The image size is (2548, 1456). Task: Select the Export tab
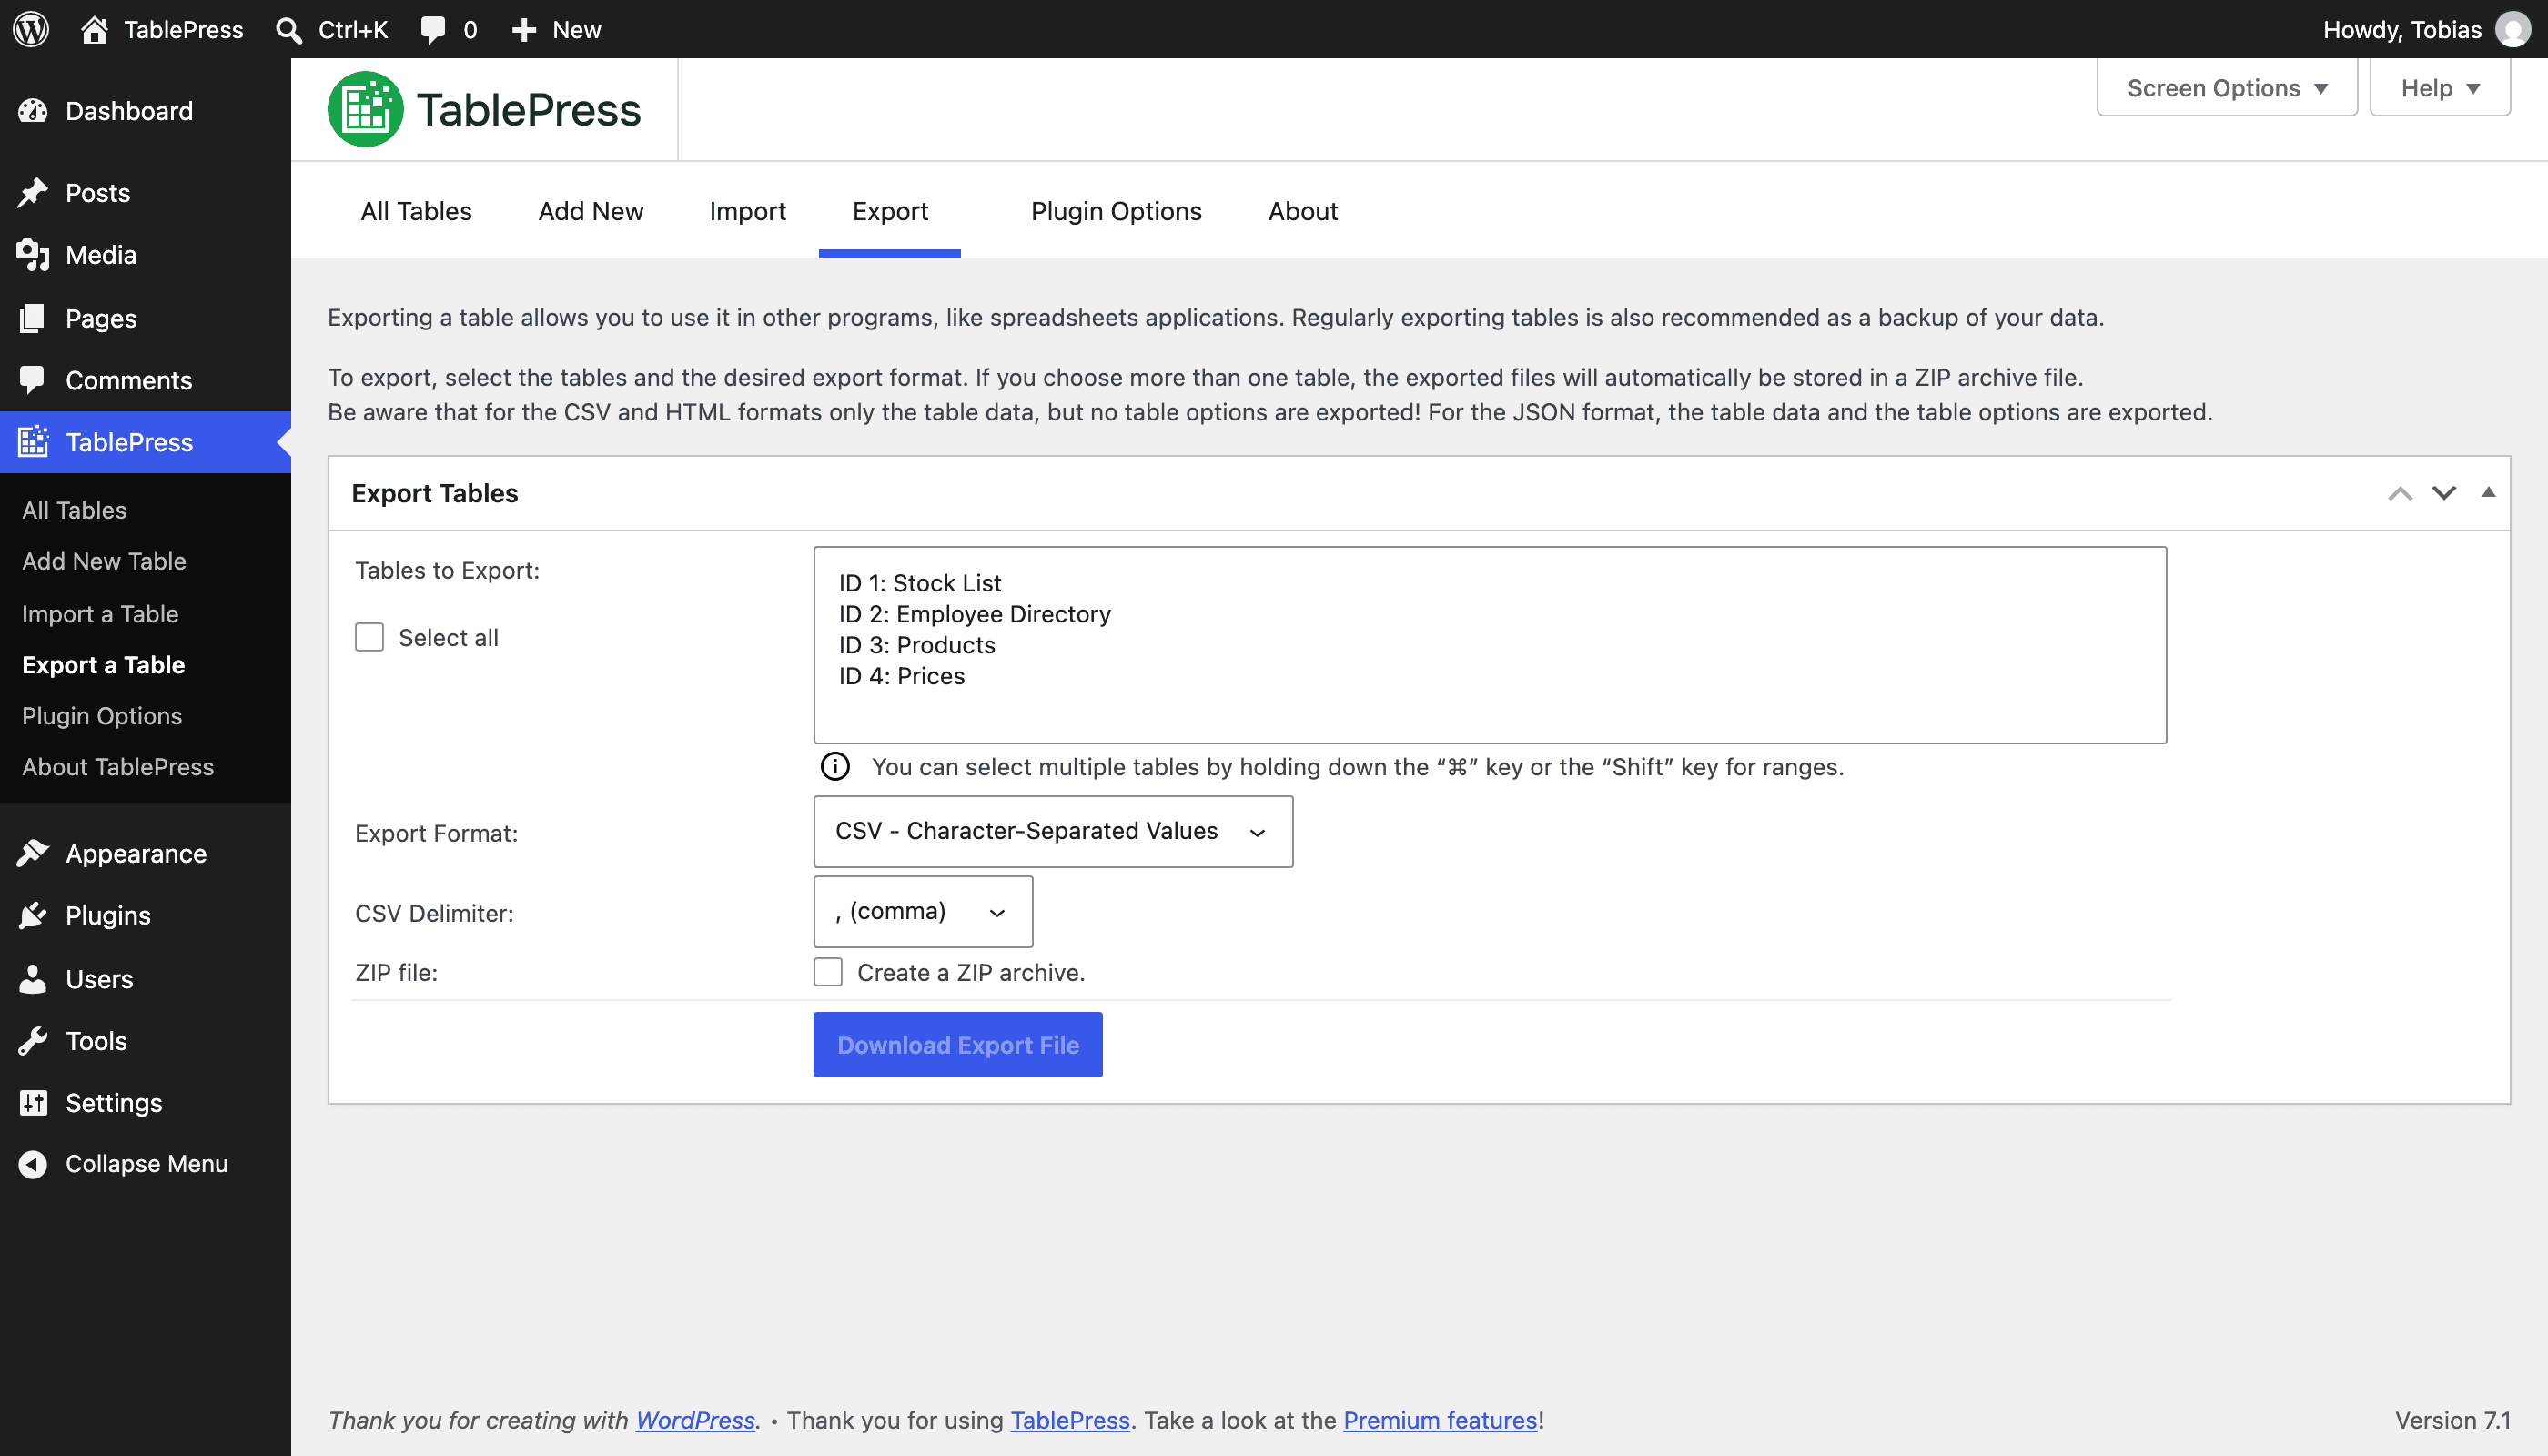tap(890, 211)
